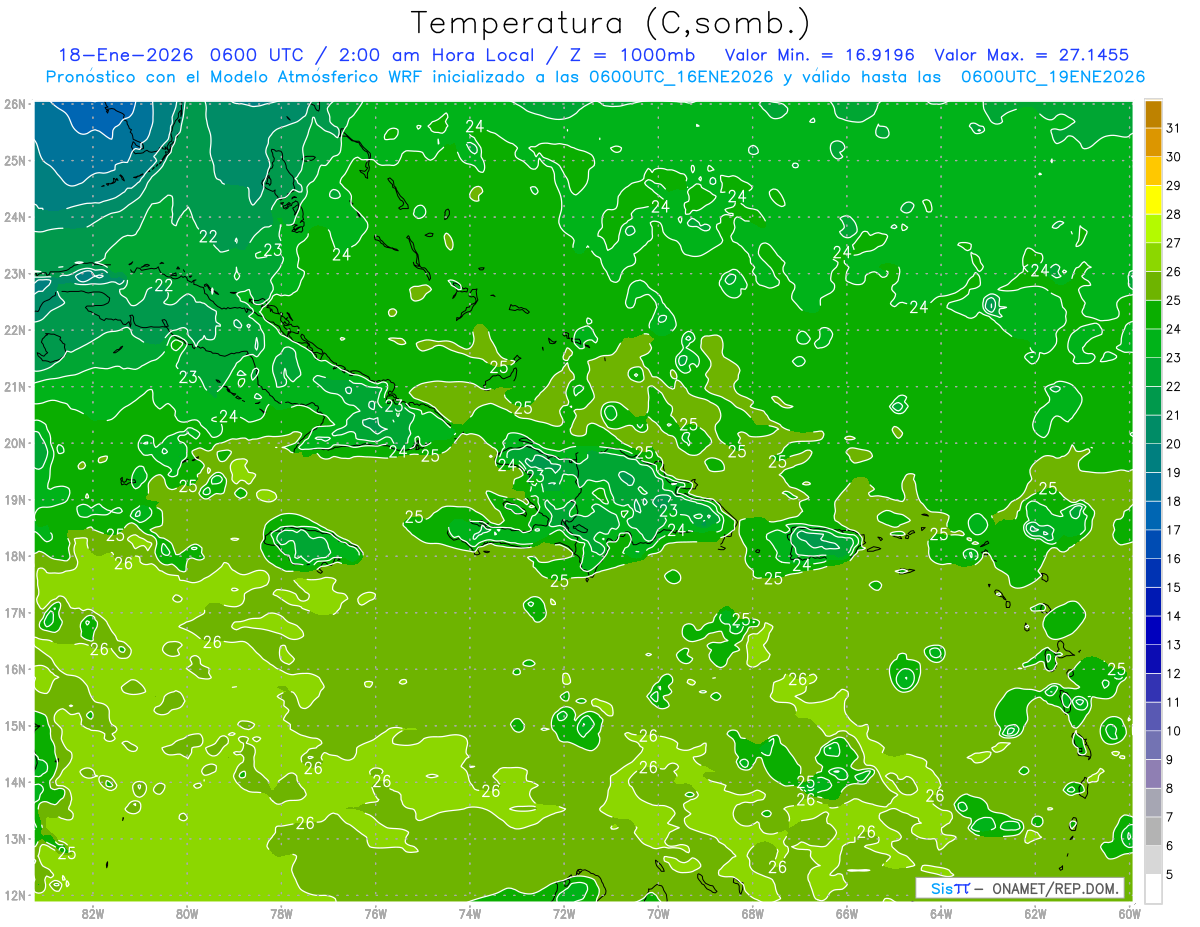
Task: Click the "SisTT - ONAMET/REP.DOM." credit label
Action: 1019,888
